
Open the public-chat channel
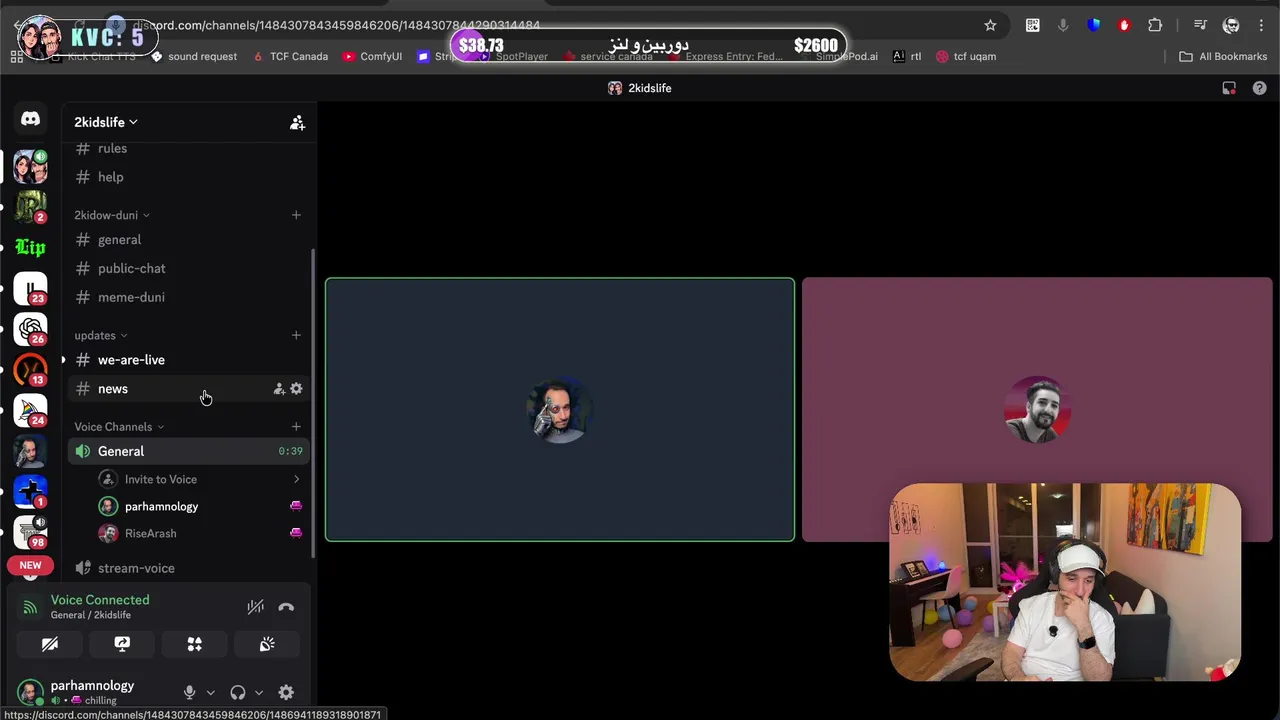pyautogui.click(x=188, y=269)
